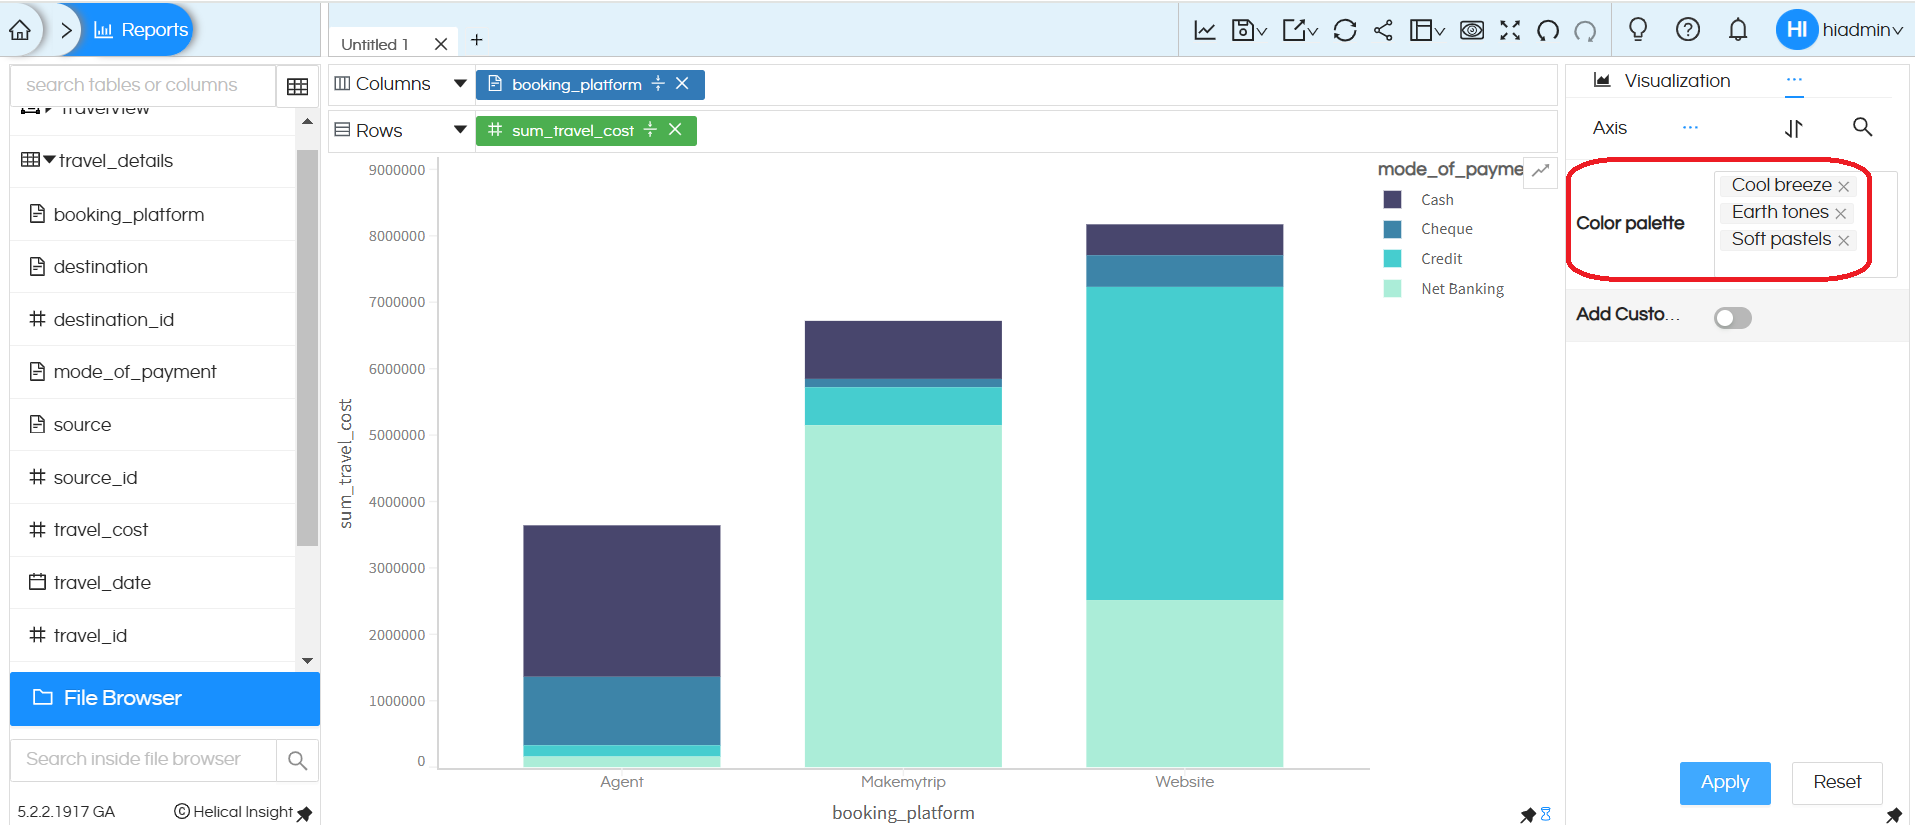Click the Net Banking legend color swatch

(x=1392, y=289)
